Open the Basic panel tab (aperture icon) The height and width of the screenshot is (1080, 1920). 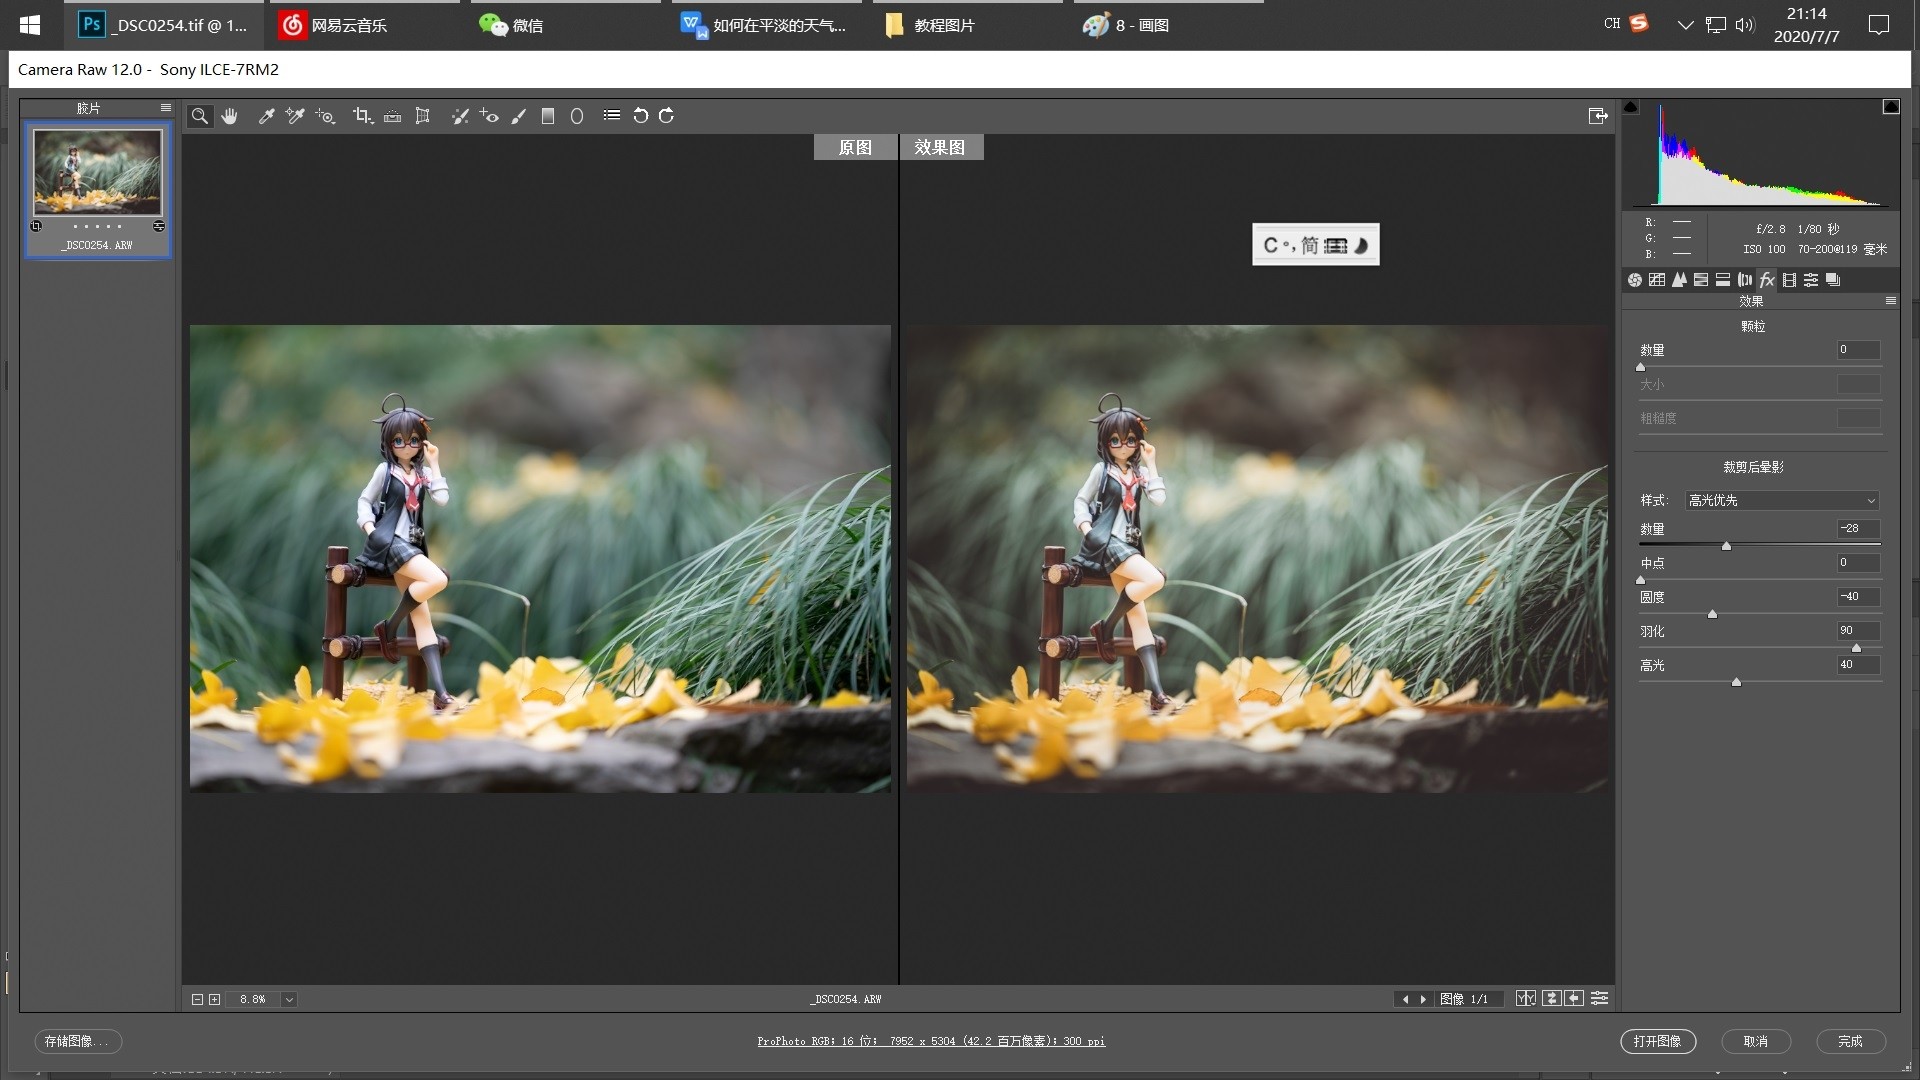point(1635,280)
